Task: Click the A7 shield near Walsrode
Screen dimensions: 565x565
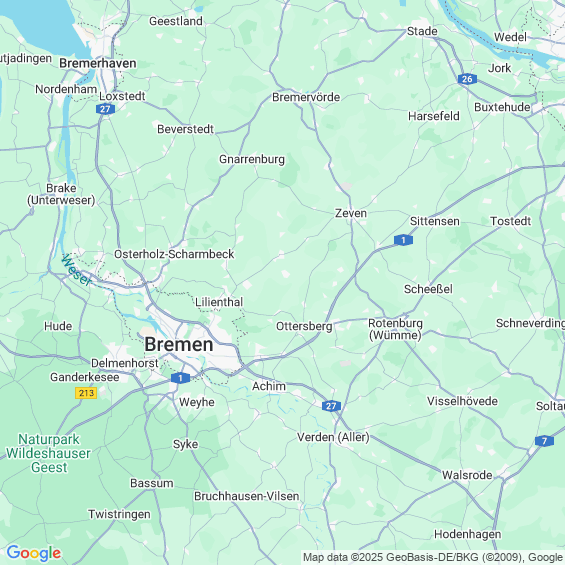Action: pos(544,441)
